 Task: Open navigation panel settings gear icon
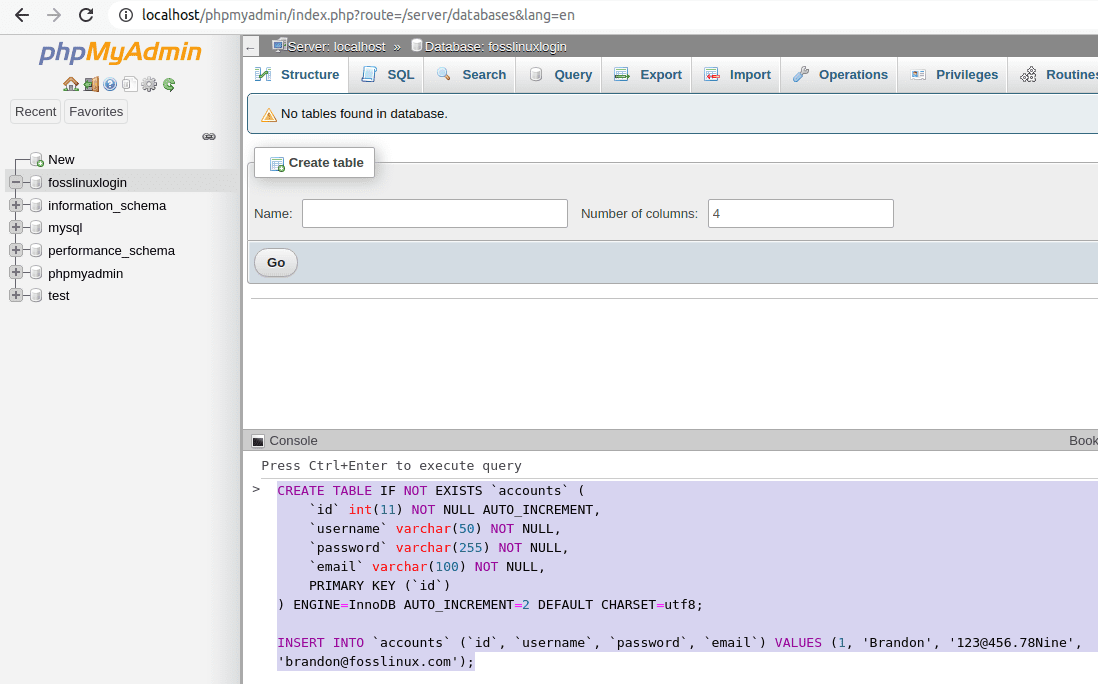(x=149, y=85)
